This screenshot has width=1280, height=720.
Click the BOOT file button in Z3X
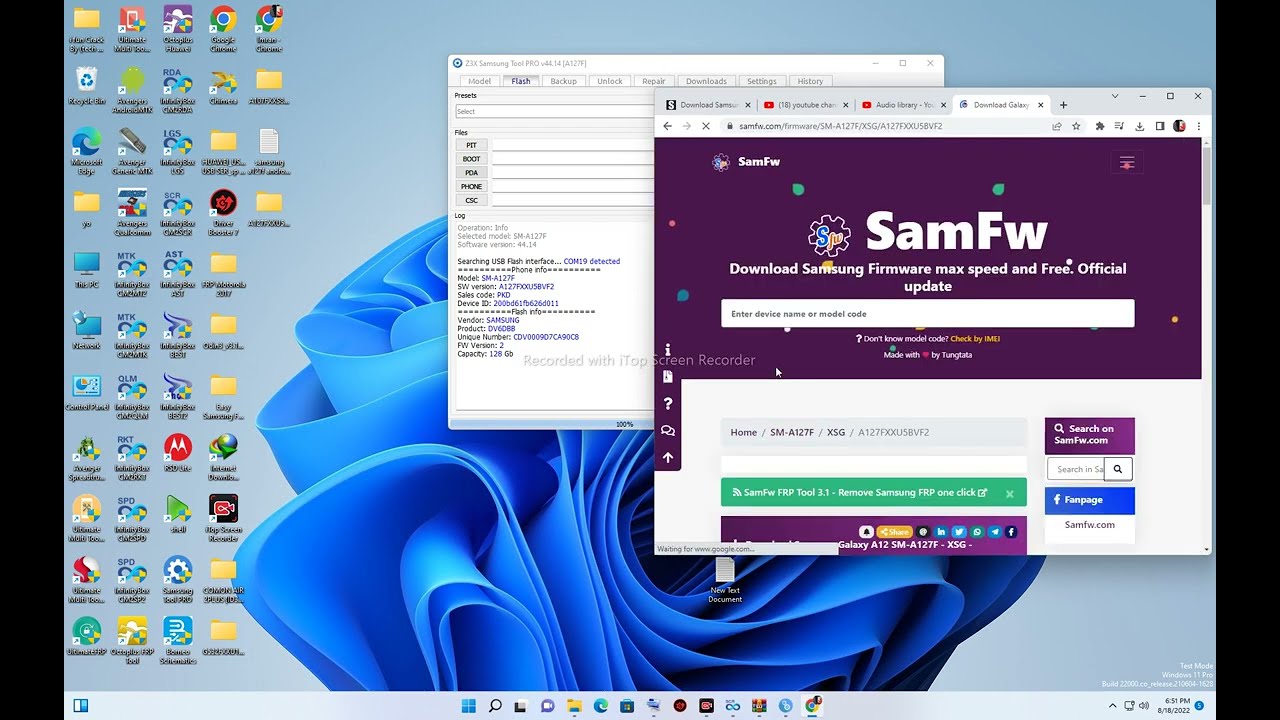click(x=471, y=159)
